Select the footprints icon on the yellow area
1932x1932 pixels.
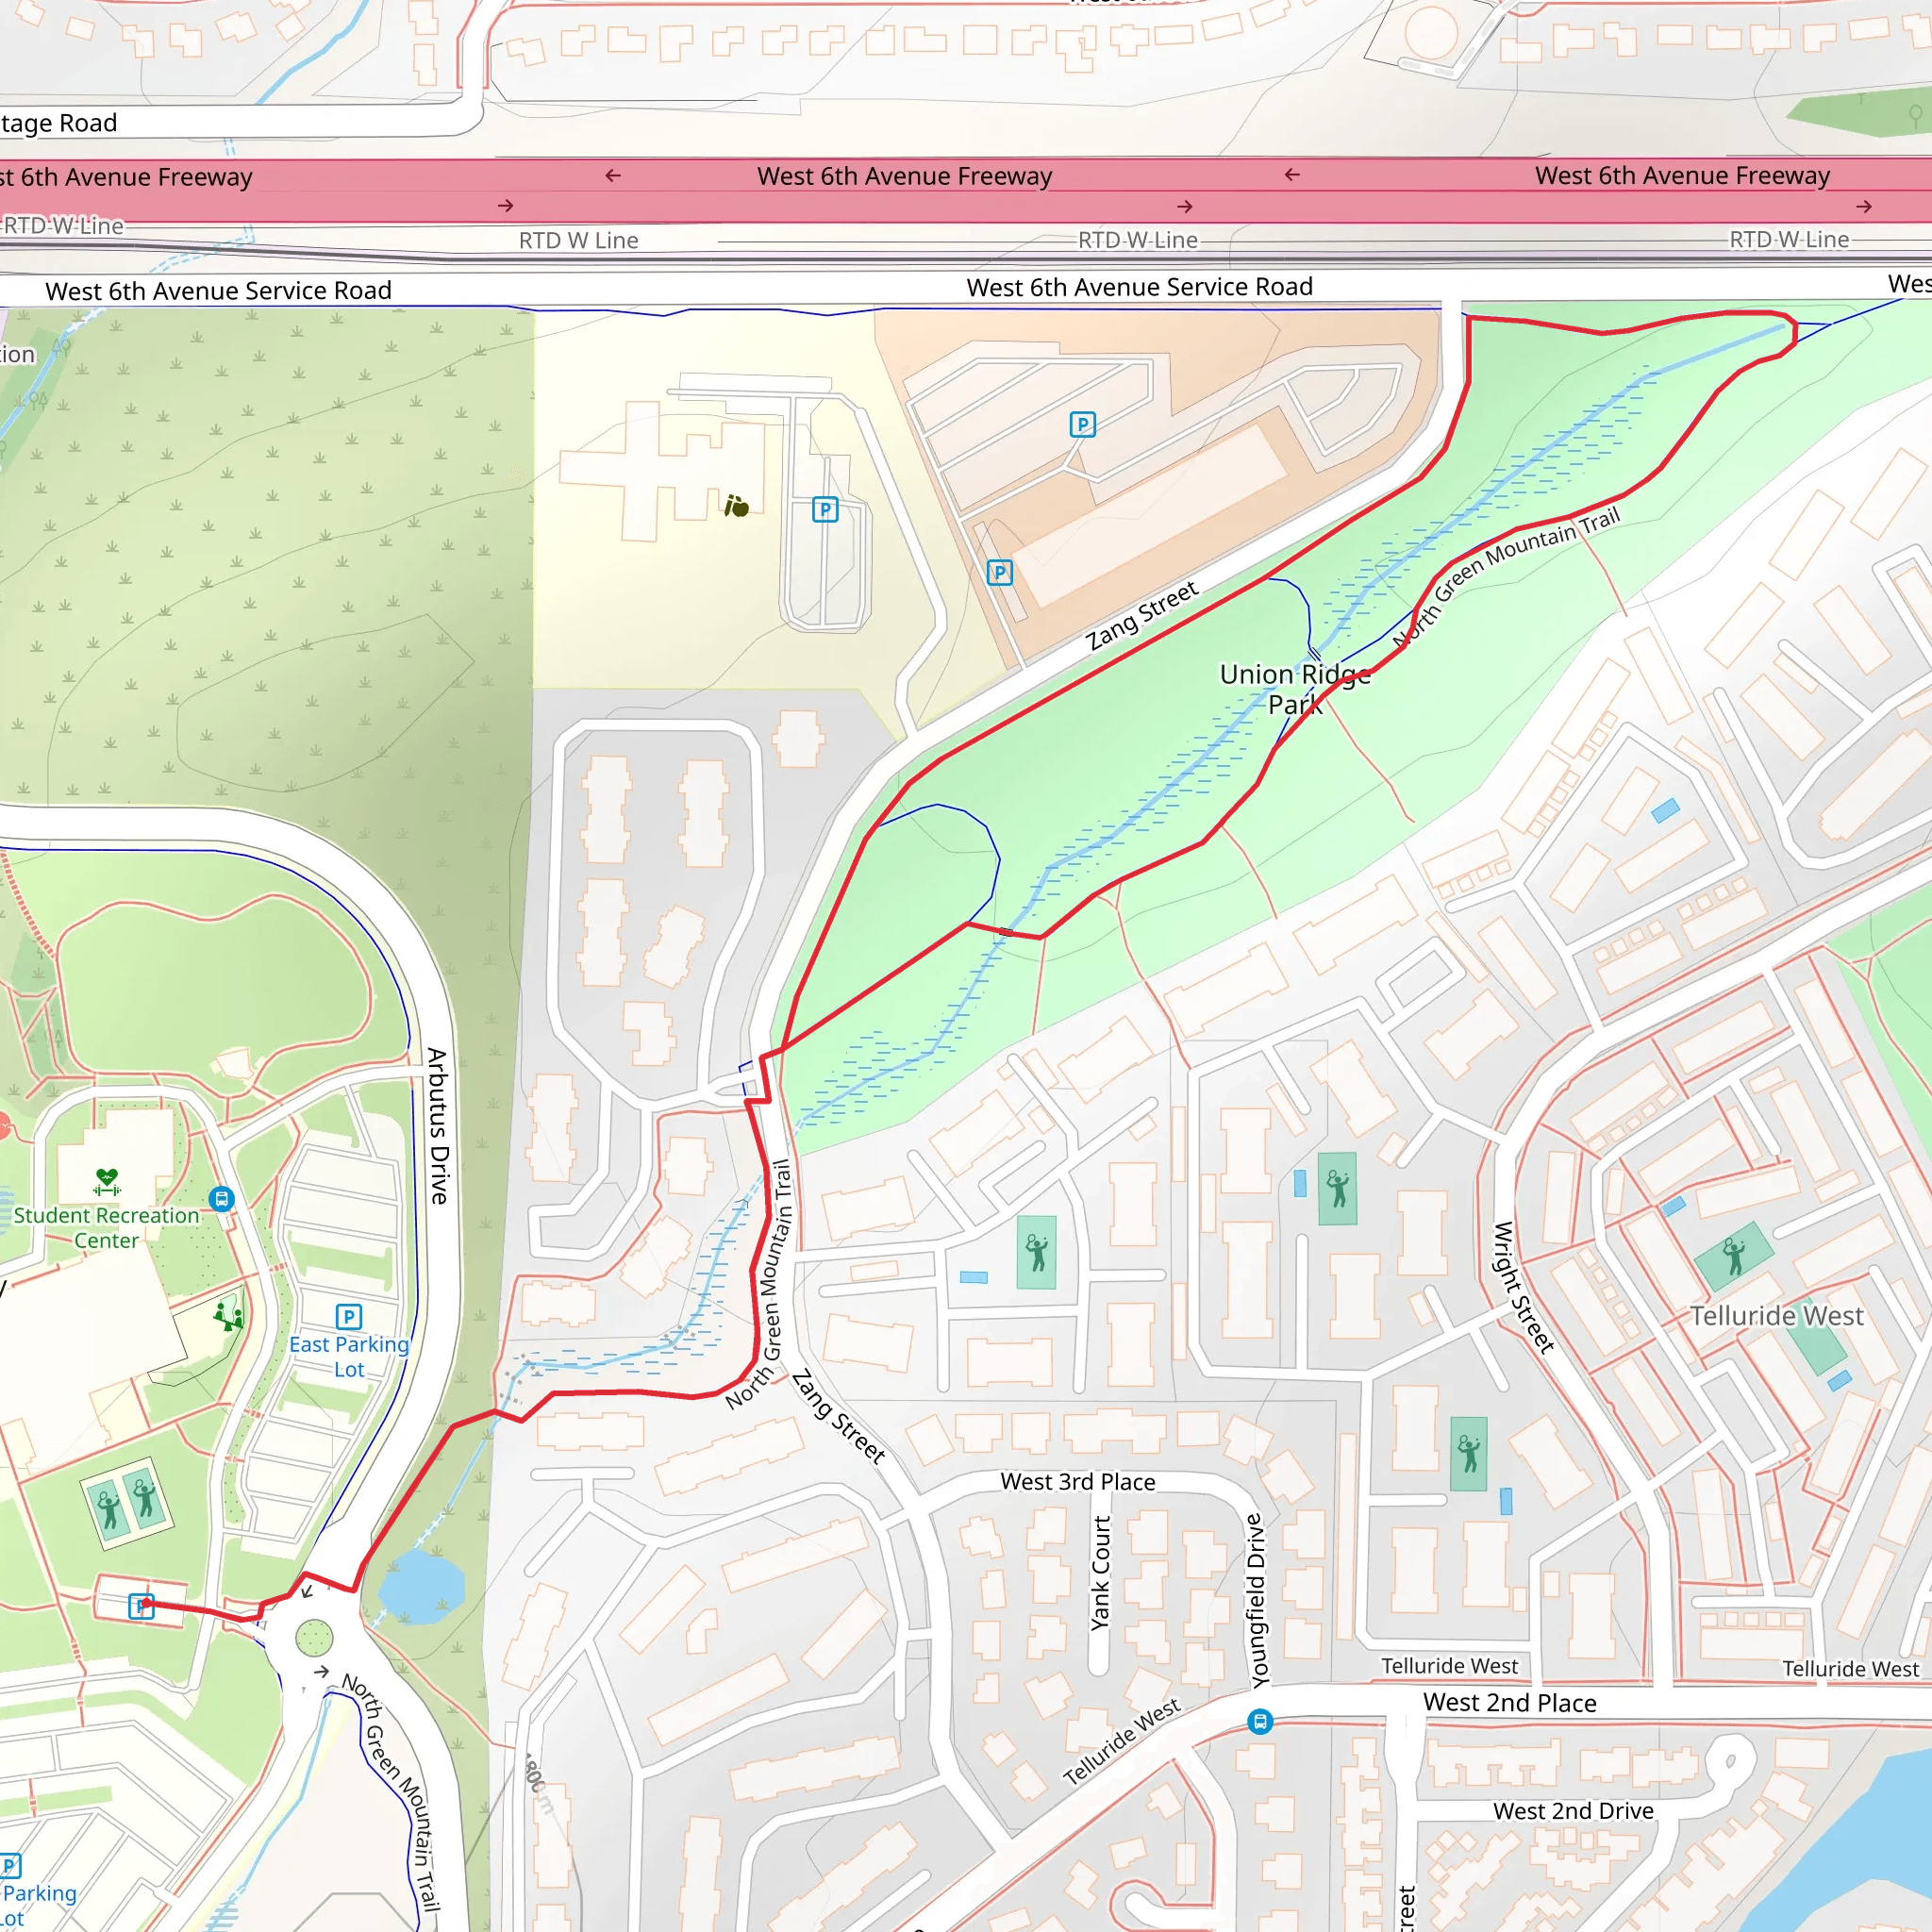(736, 506)
